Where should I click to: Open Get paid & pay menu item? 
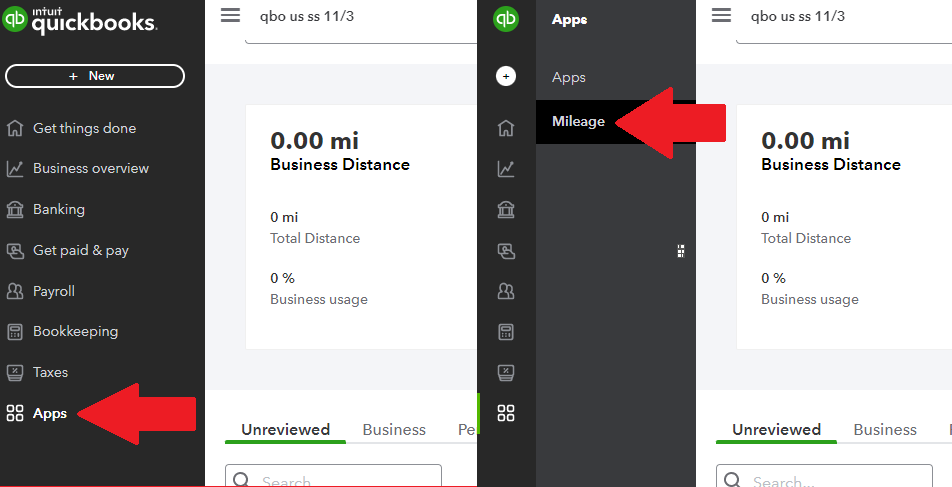click(81, 250)
